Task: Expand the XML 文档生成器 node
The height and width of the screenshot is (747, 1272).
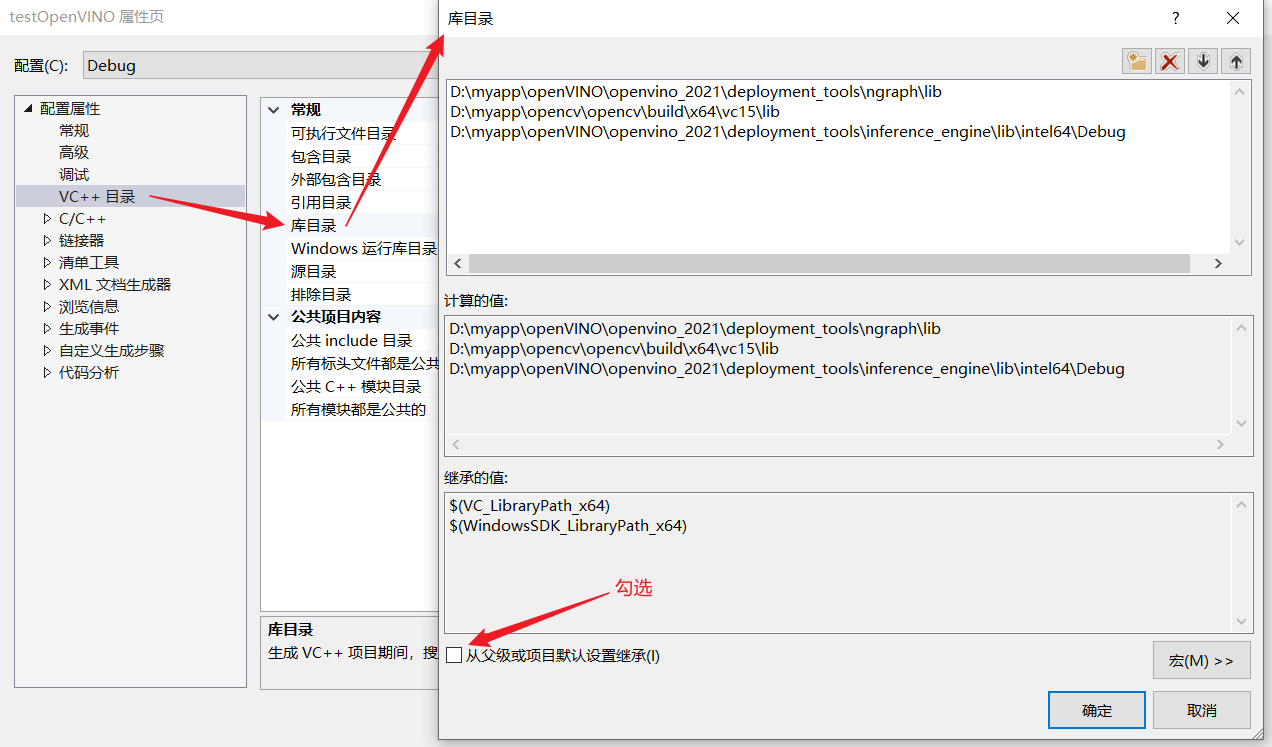Action: (x=47, y=284)
